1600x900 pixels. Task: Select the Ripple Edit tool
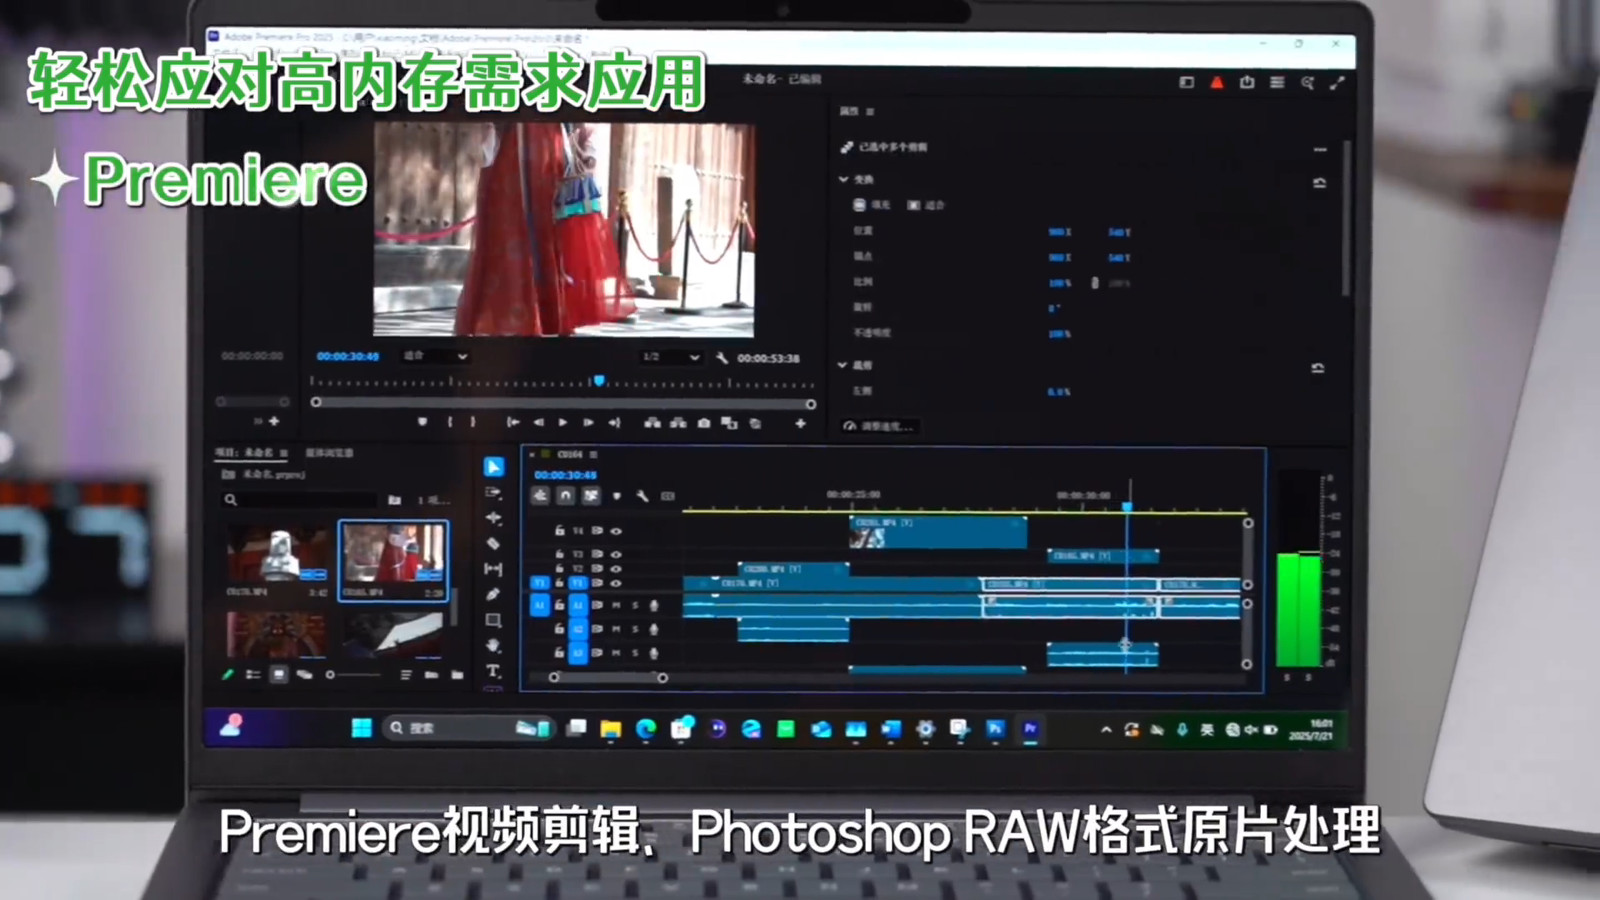(x=493, y=518)
